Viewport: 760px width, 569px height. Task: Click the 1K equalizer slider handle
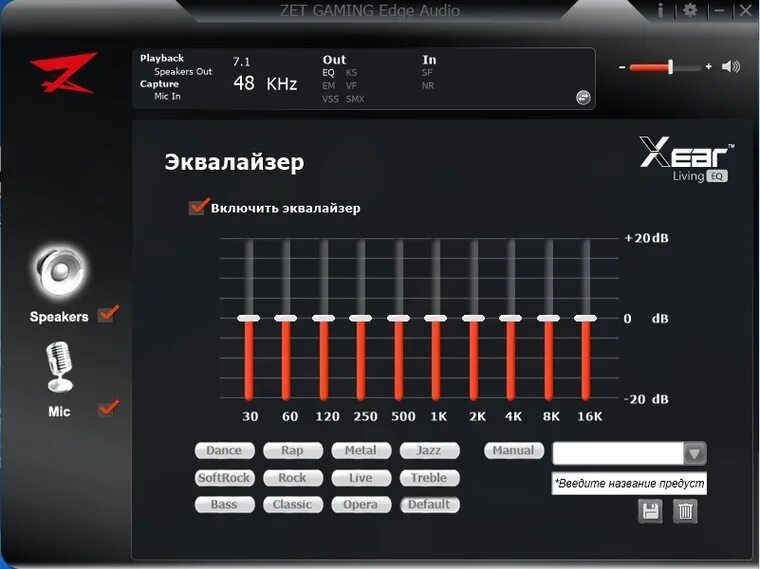pyautogui.click(x=436, y=318)
